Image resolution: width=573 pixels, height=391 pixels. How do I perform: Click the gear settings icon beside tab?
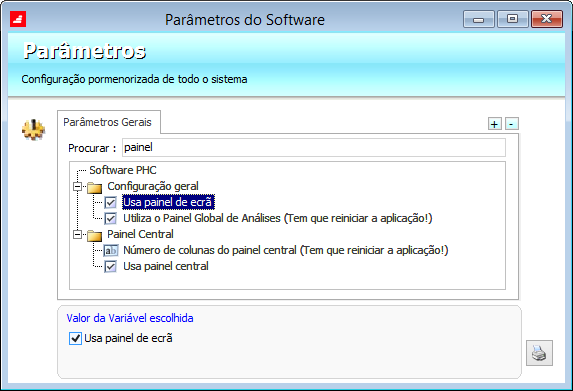(x=33, y=130)
